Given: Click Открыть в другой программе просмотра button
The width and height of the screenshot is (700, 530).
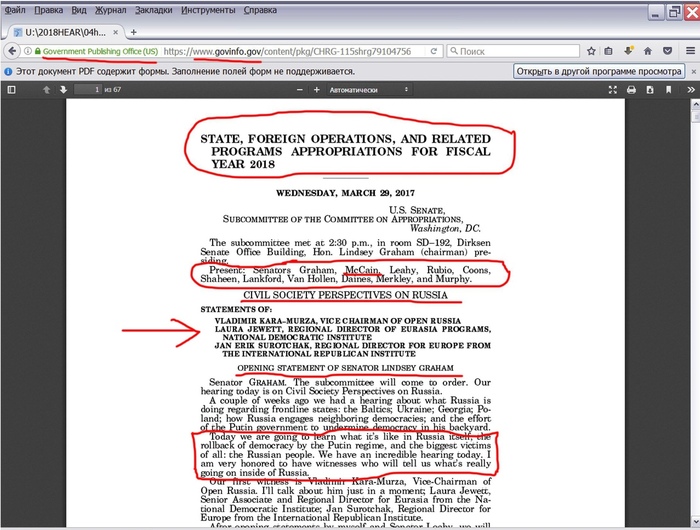Looking at the screenshot, I should coord(599,71).
